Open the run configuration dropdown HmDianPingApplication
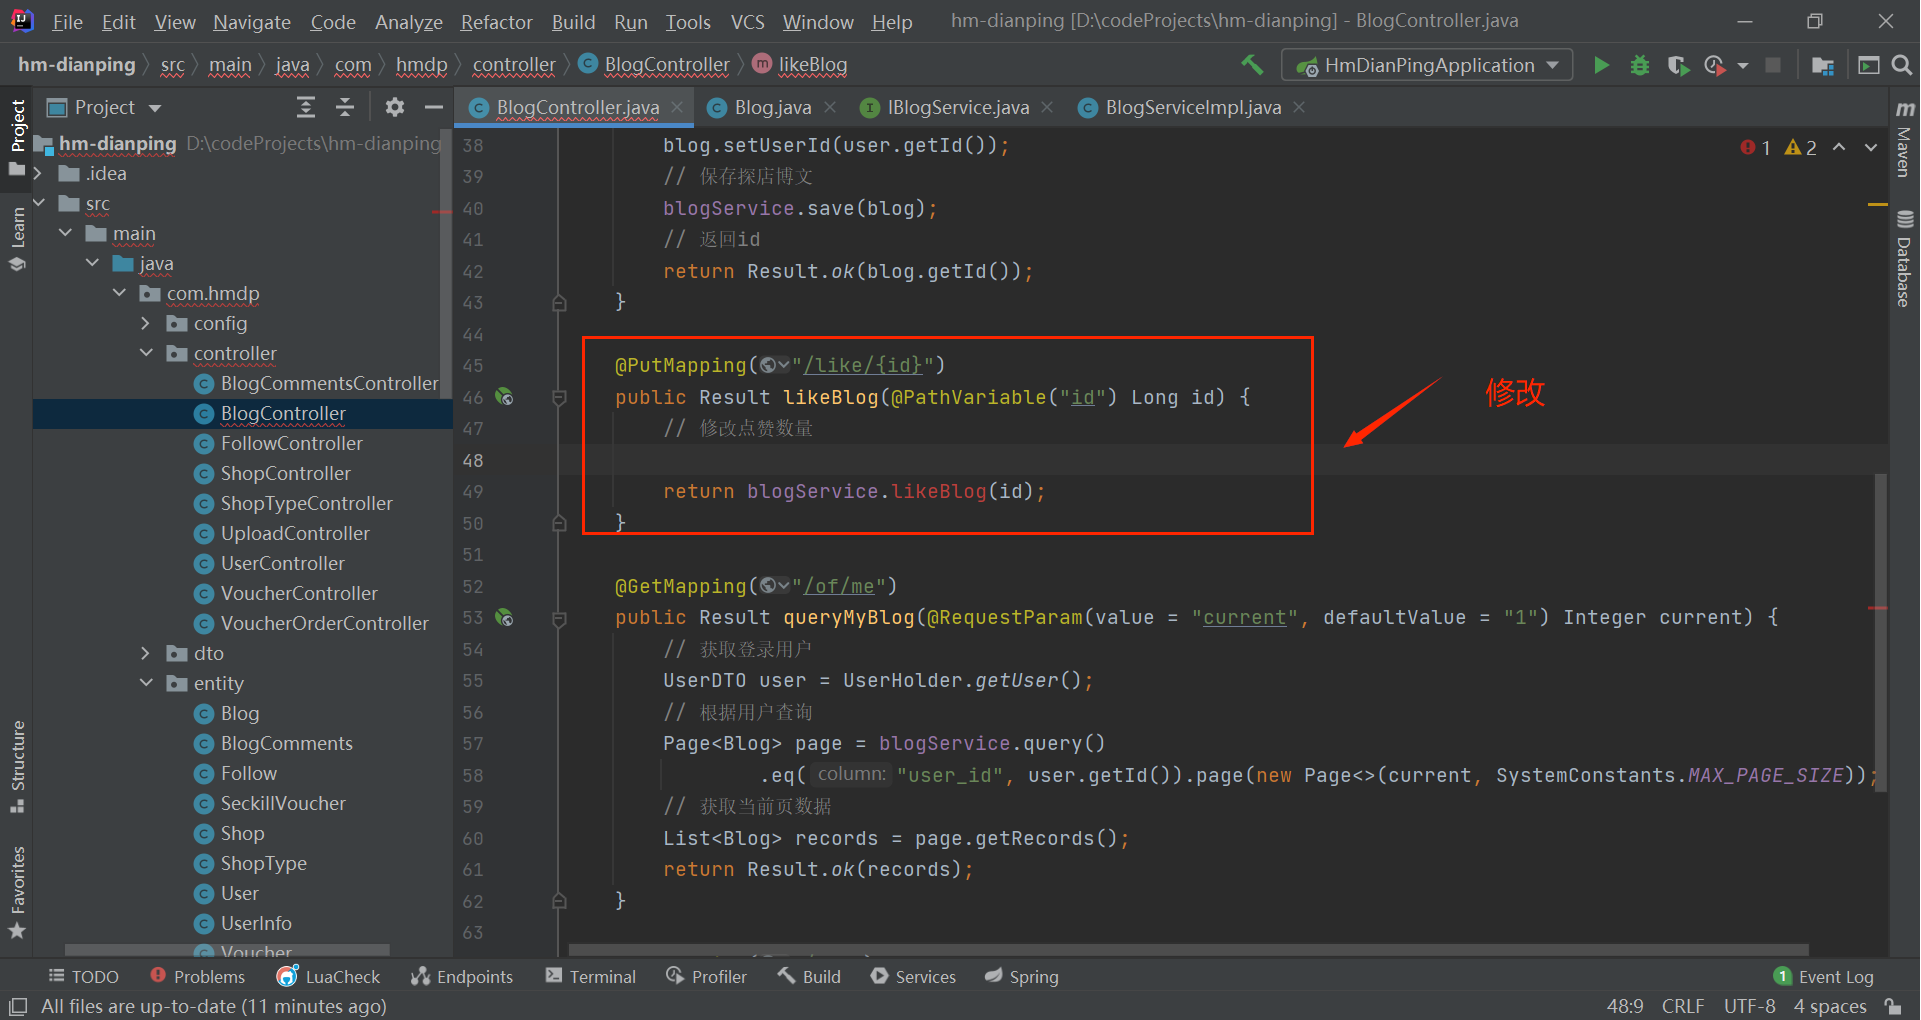Screen dimensions: 1921x1020 pyautogui.click(x=1427, y=65)
